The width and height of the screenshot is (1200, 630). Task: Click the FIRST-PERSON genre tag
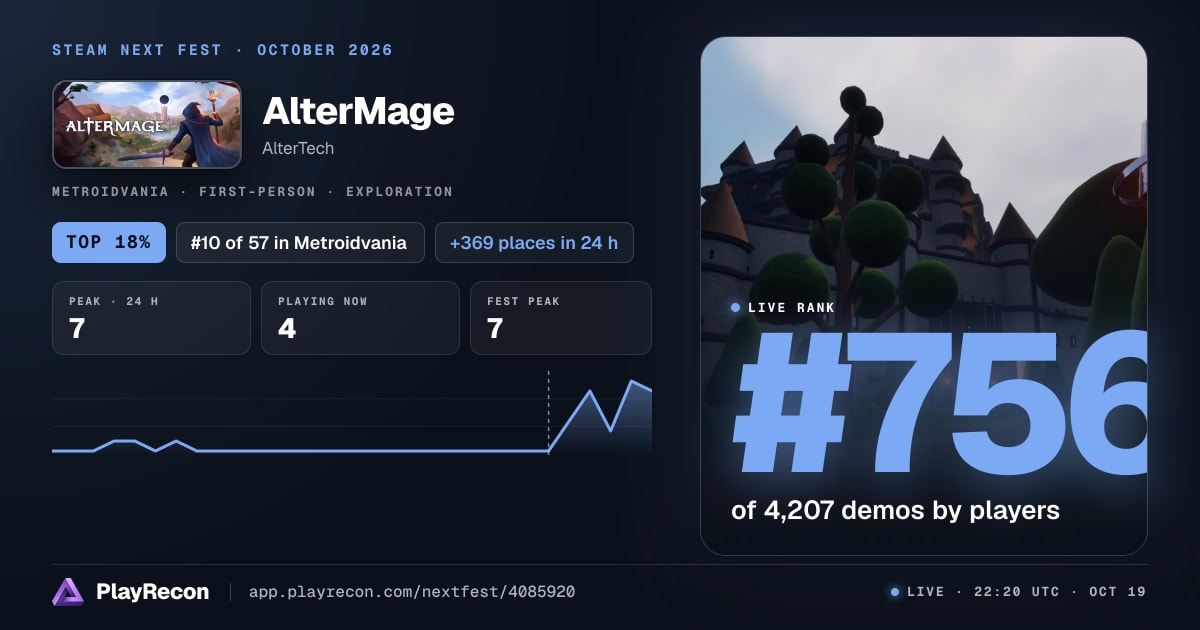pyautogui.click(x=256, y=191)
